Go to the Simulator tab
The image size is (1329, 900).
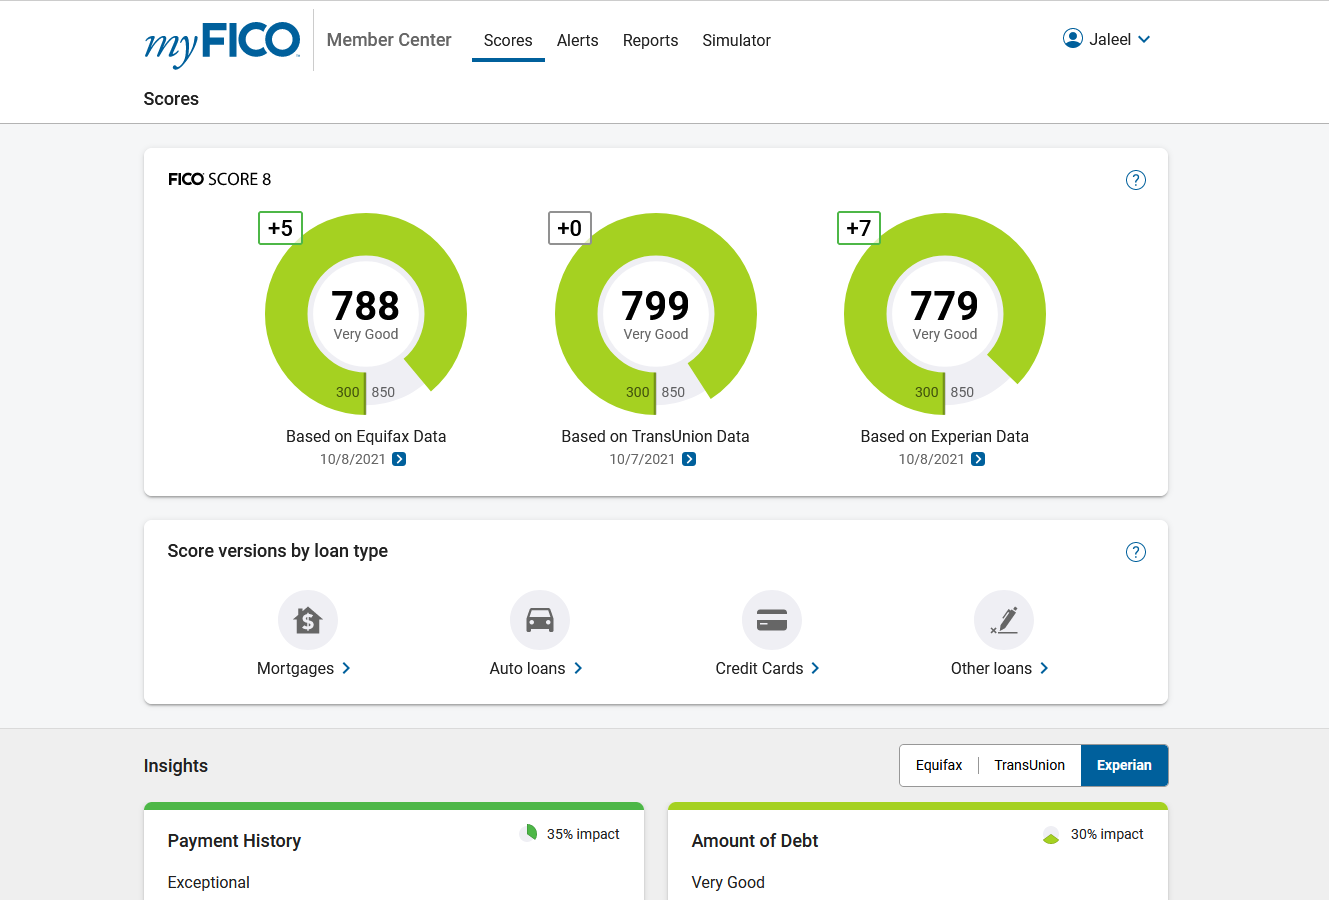point(736,41)
